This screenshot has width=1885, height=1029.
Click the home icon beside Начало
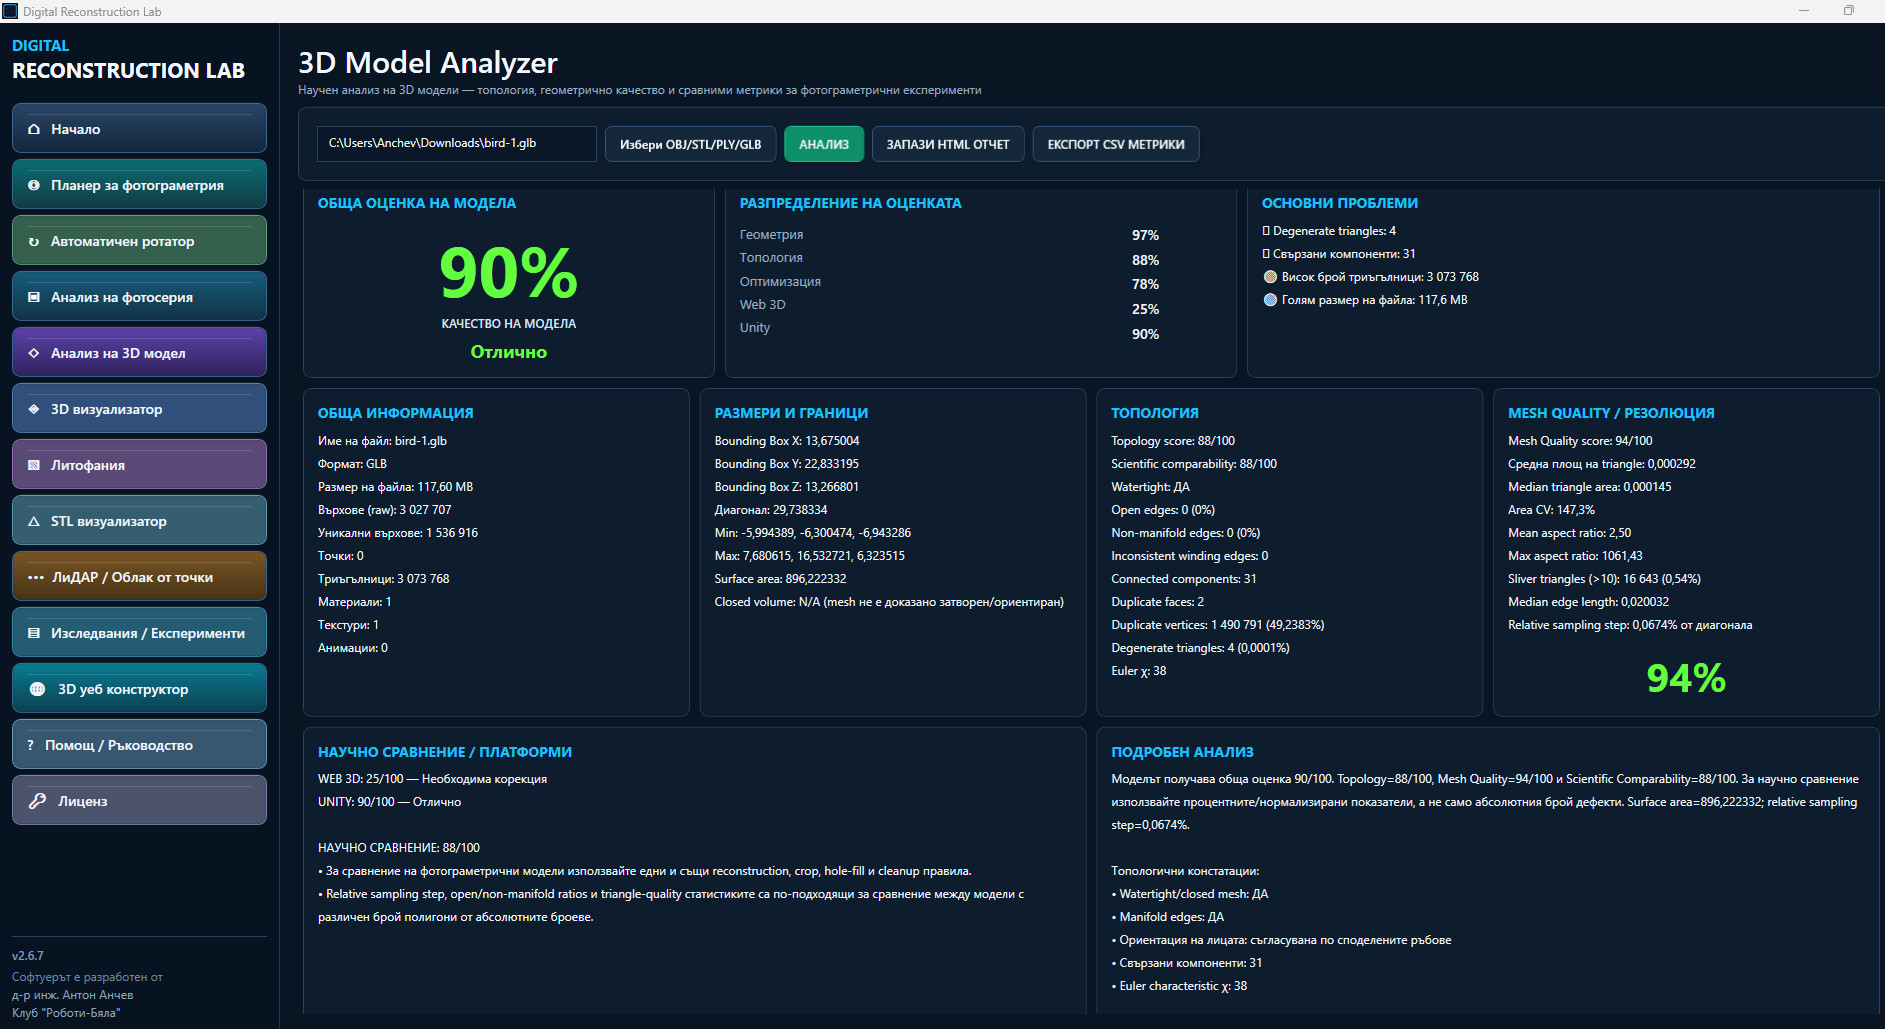point(34,129)
